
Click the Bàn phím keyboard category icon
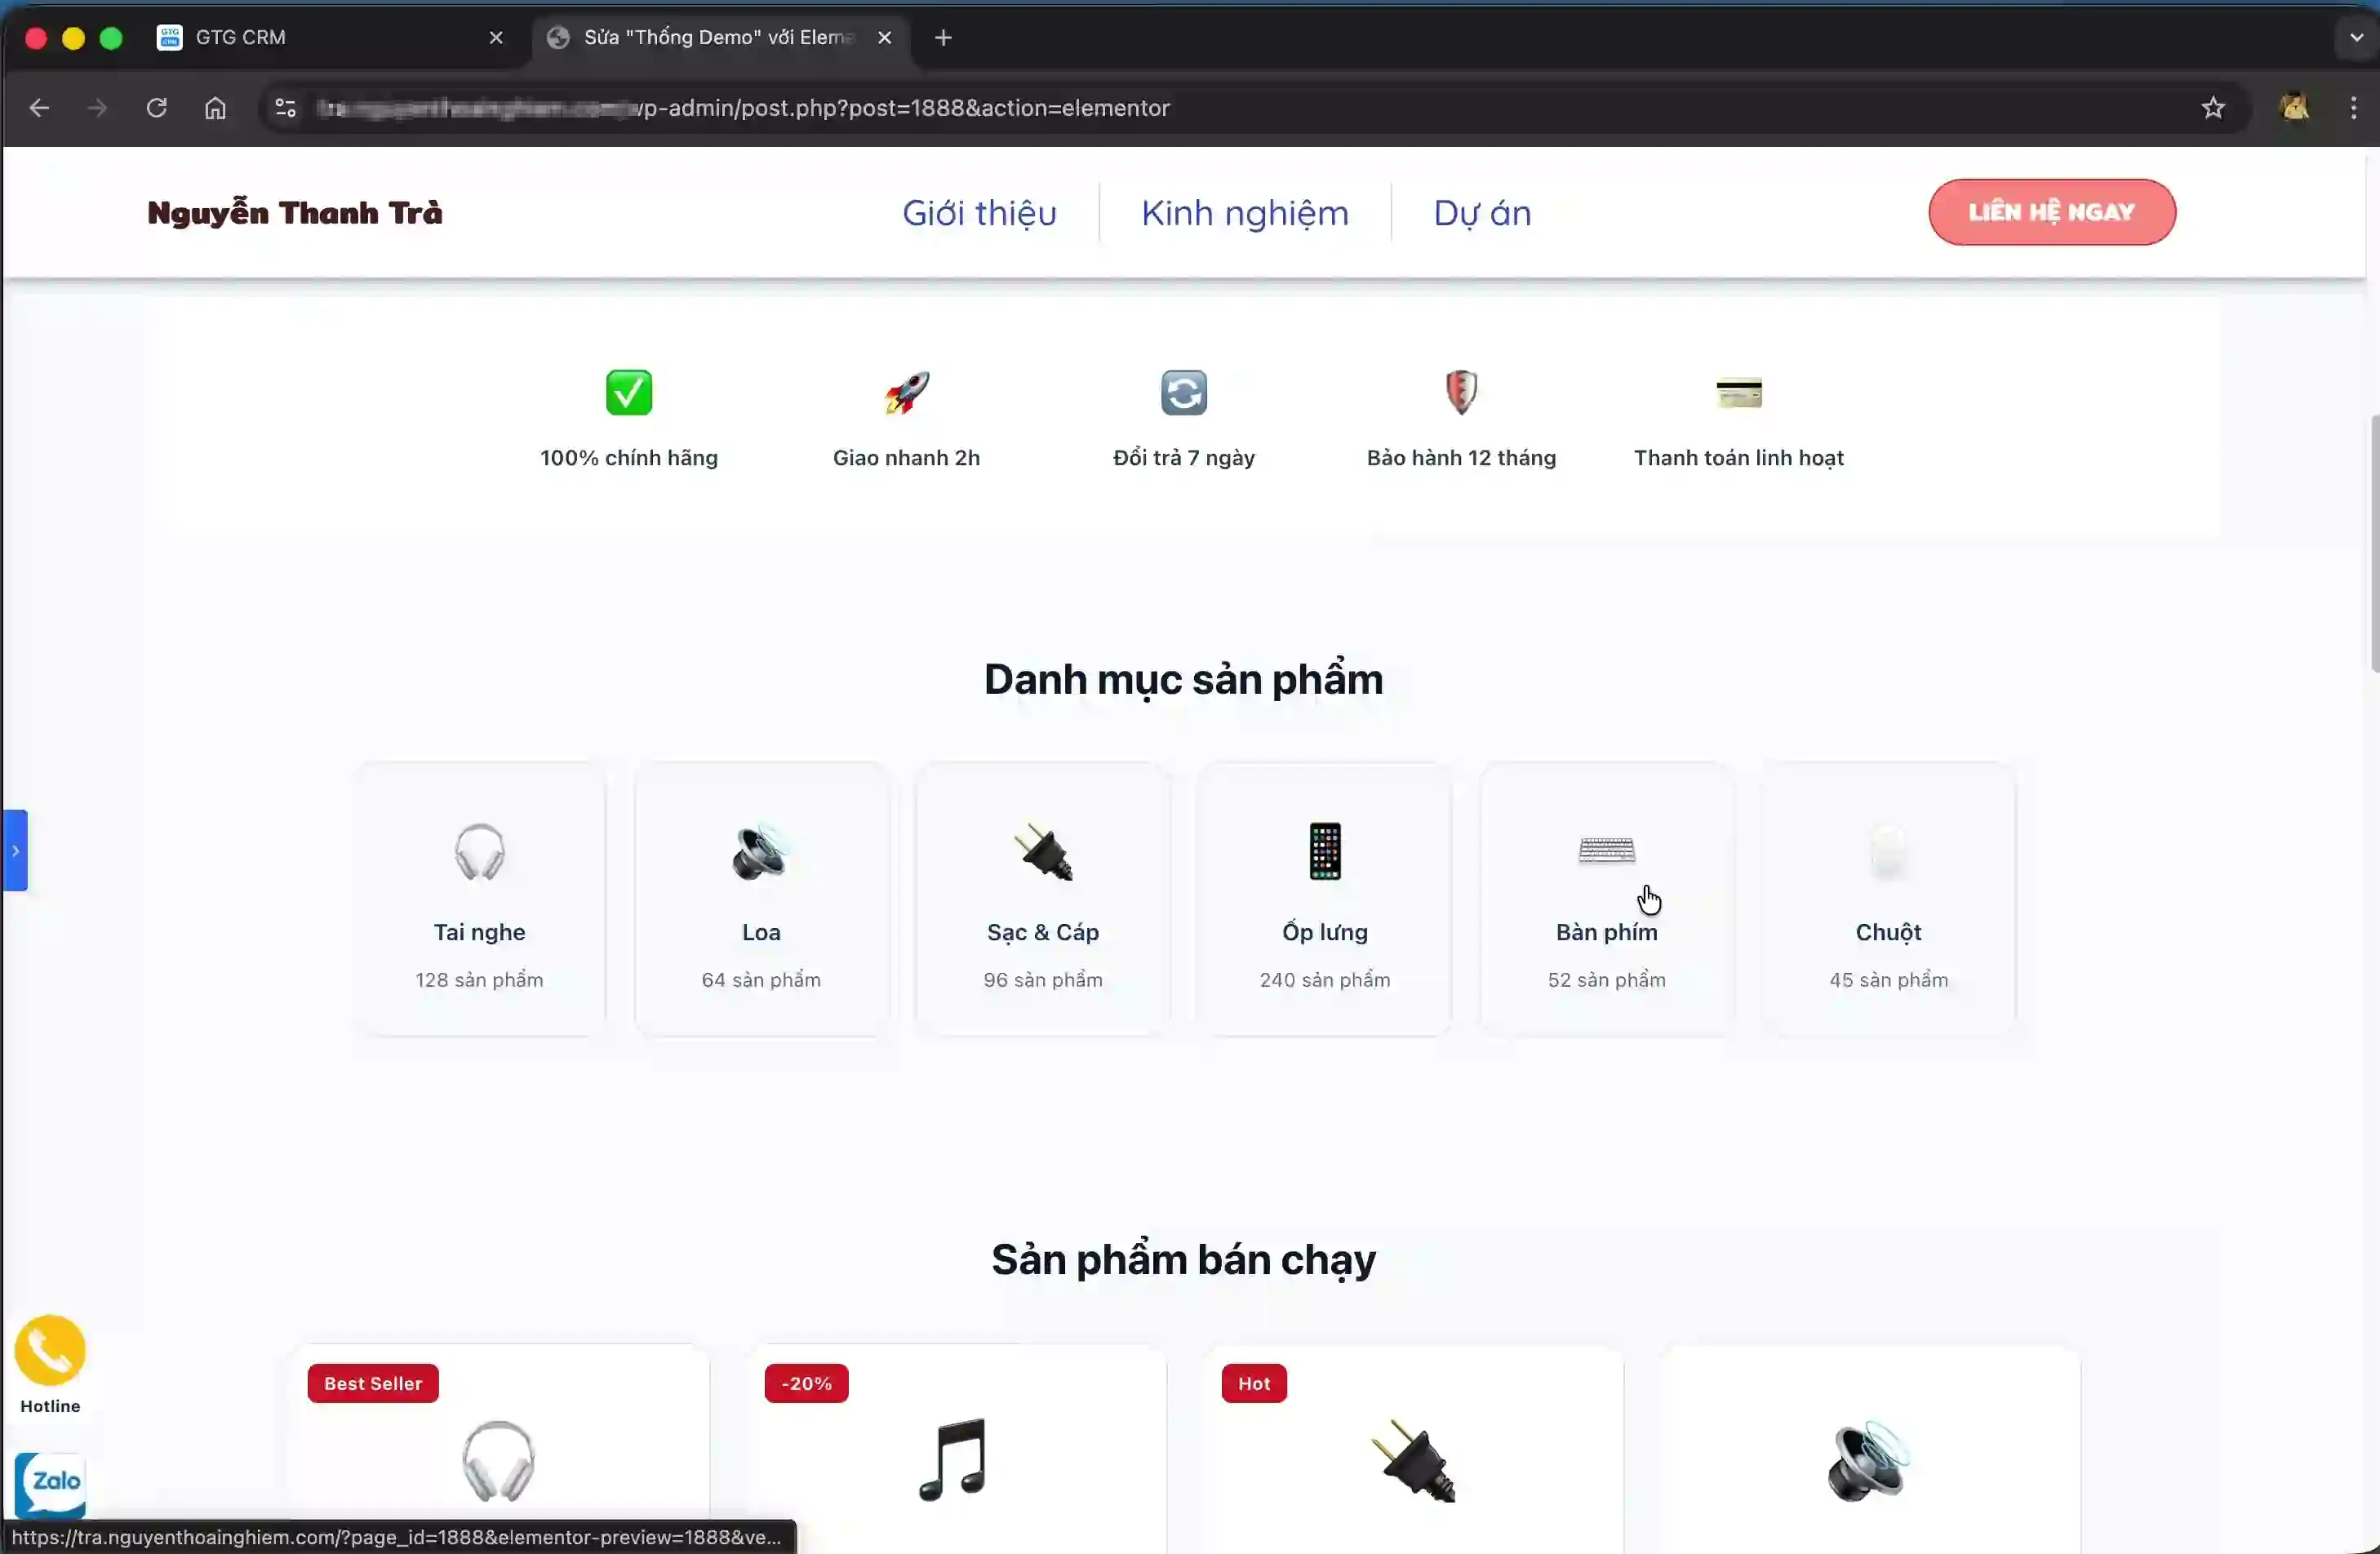click(1606, 850)
